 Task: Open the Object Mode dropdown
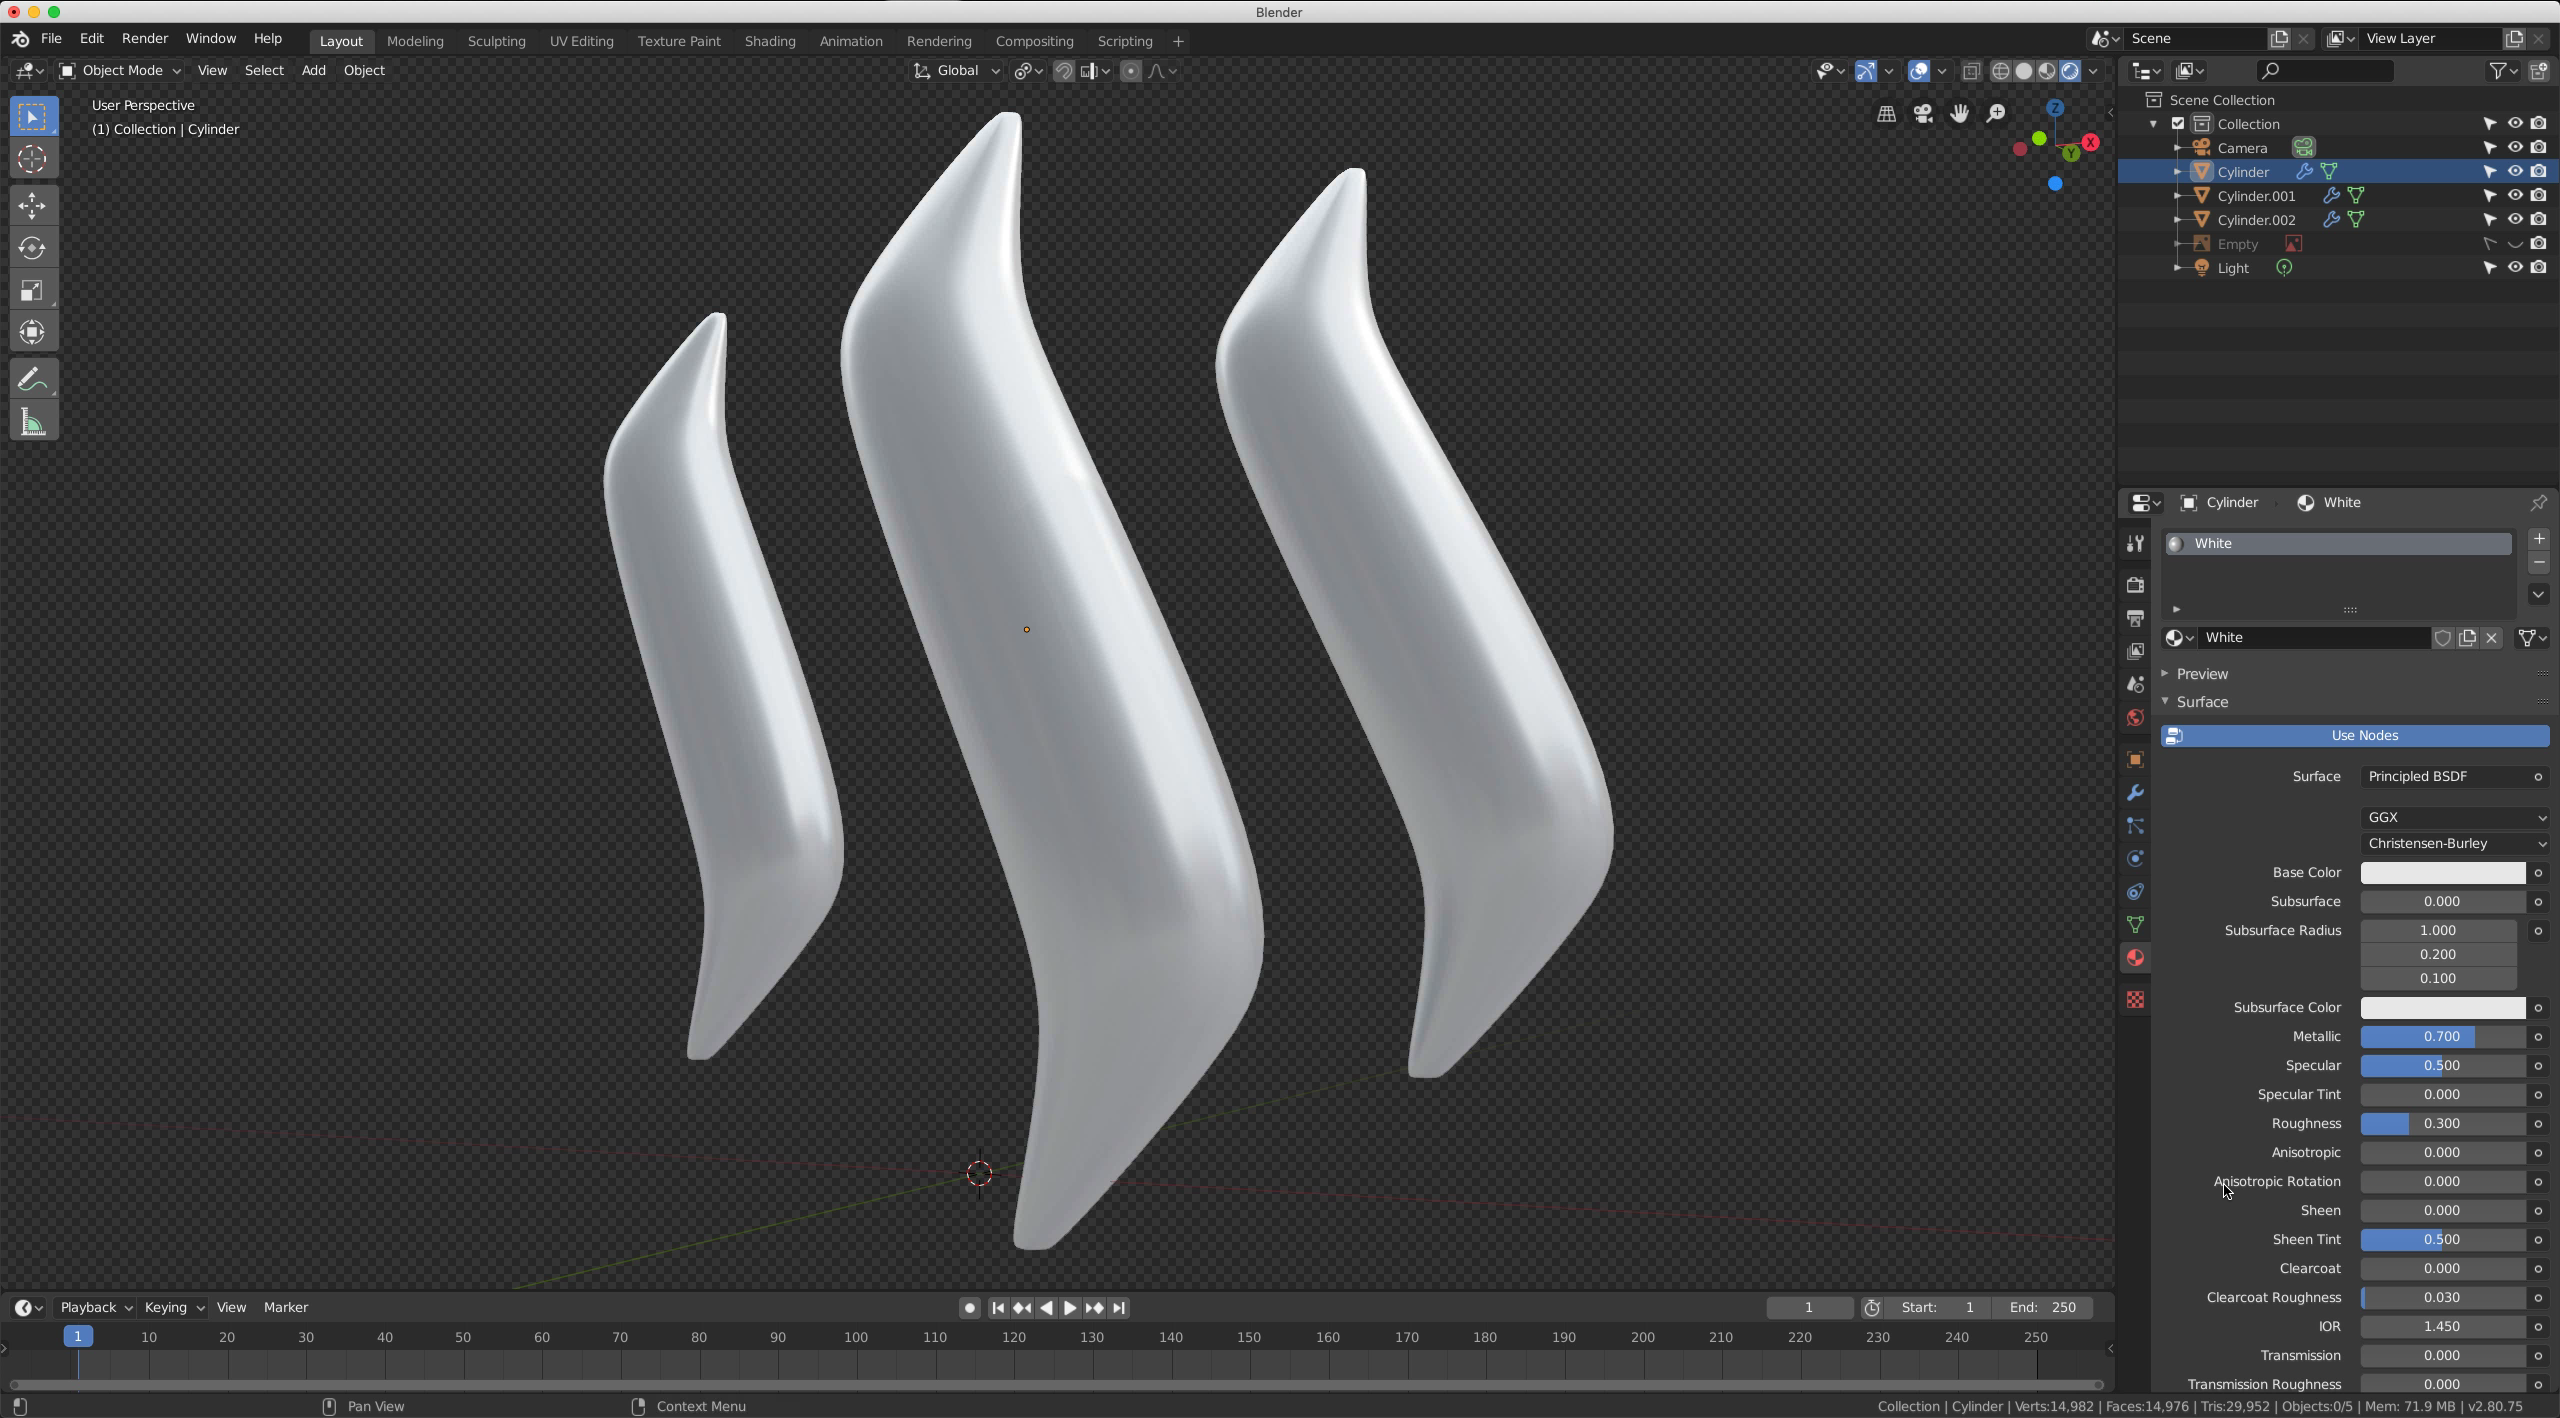(x=120, y=71)
